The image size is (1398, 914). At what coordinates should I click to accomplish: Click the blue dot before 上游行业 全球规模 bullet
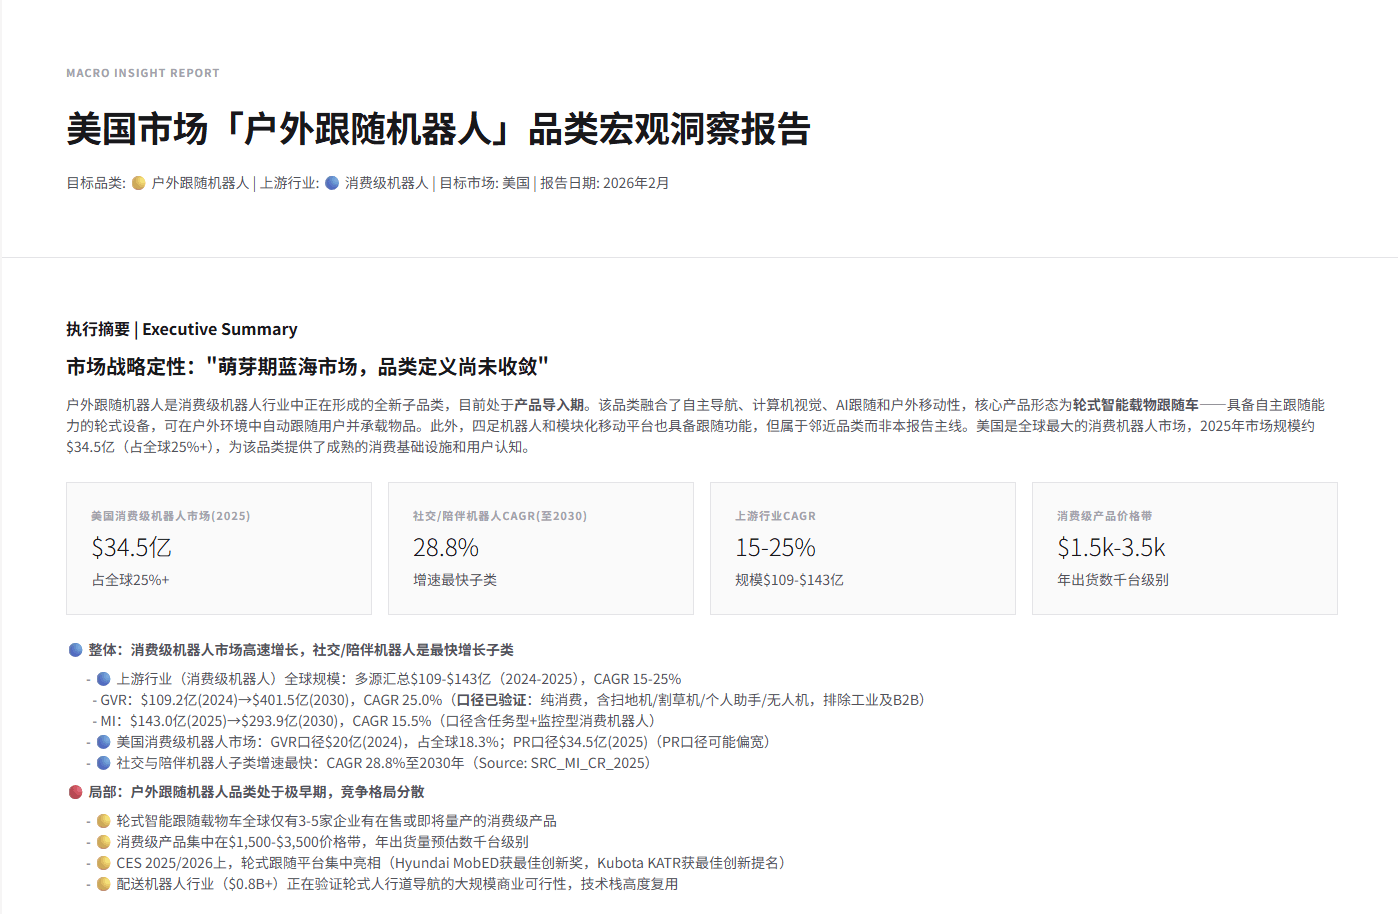click(103, 679)
